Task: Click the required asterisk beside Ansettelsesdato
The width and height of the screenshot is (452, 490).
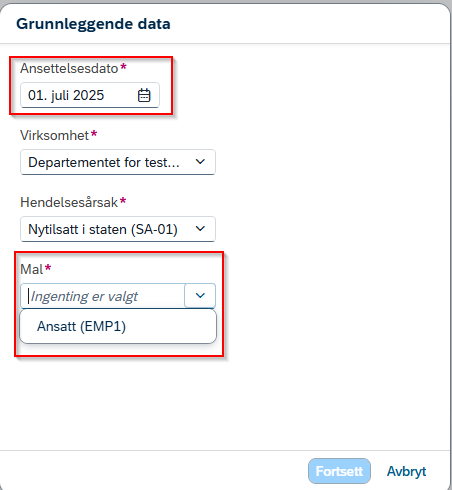Action: (x=123, y=66)
